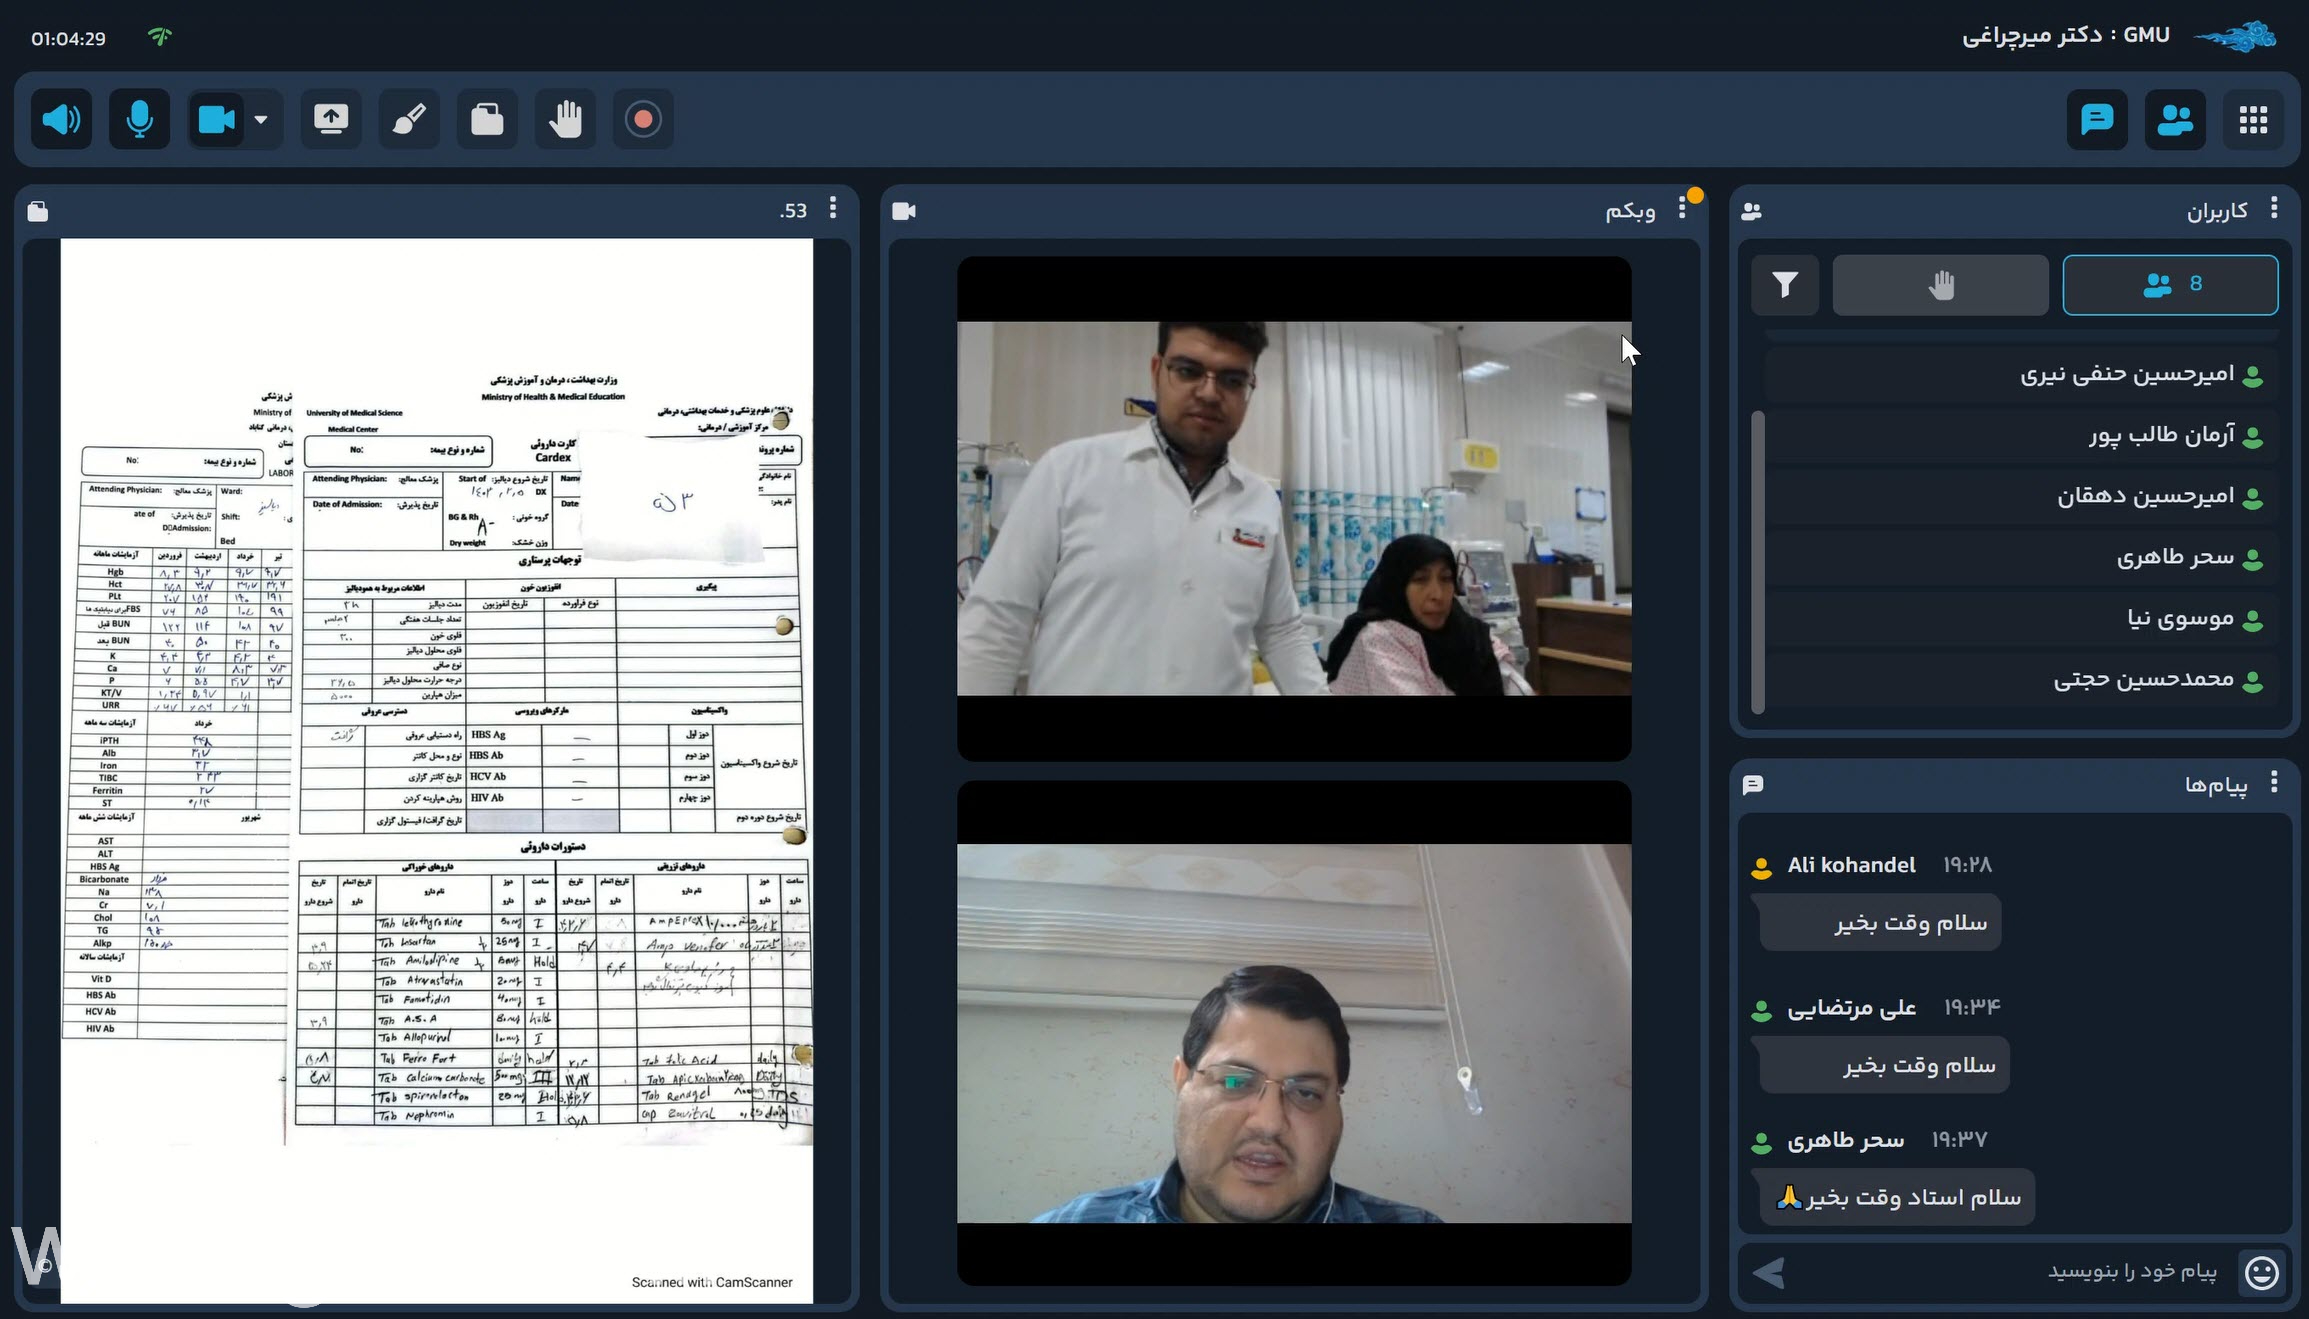Raise hand using toolbar hand icon
This screenshot has width=2309, height=1319.
click(x=565, y=120)
